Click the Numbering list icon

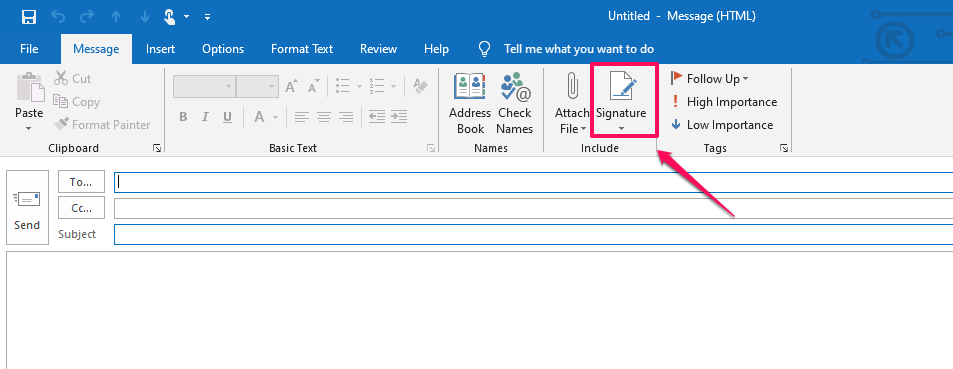pyautogui.click(x=378, y=86)
